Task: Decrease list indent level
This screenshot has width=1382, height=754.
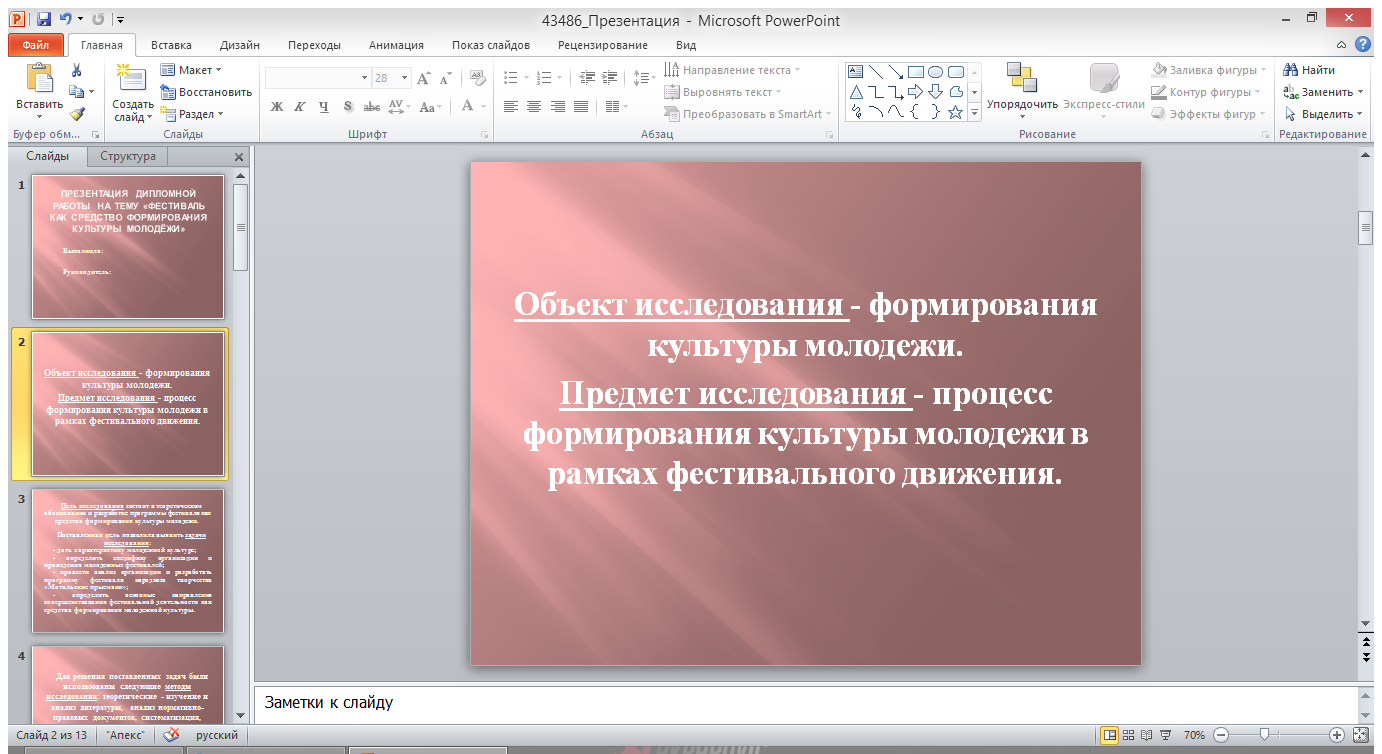Action: (587, 77)
